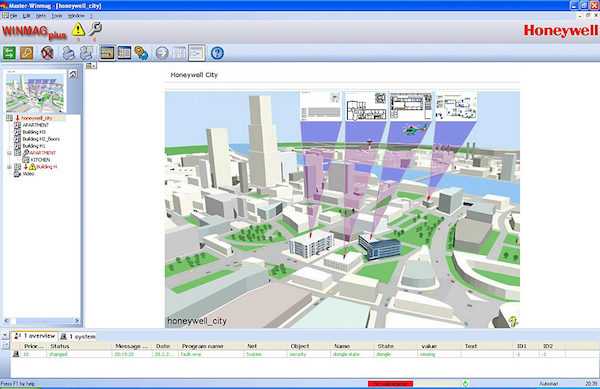Viewport: 600px width, 389px height.
Task: Click the yellow warning alarm icon
Action: (78, 29)
